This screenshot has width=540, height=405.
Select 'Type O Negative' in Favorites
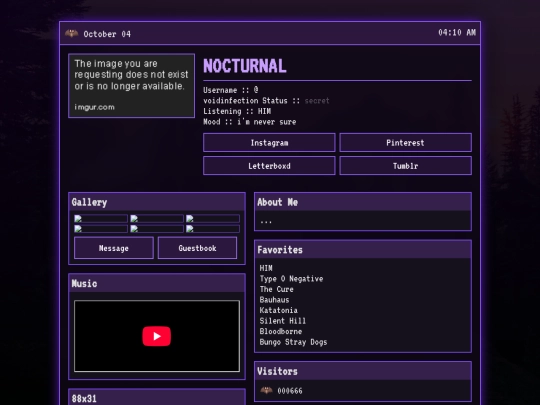pos(291,279)
